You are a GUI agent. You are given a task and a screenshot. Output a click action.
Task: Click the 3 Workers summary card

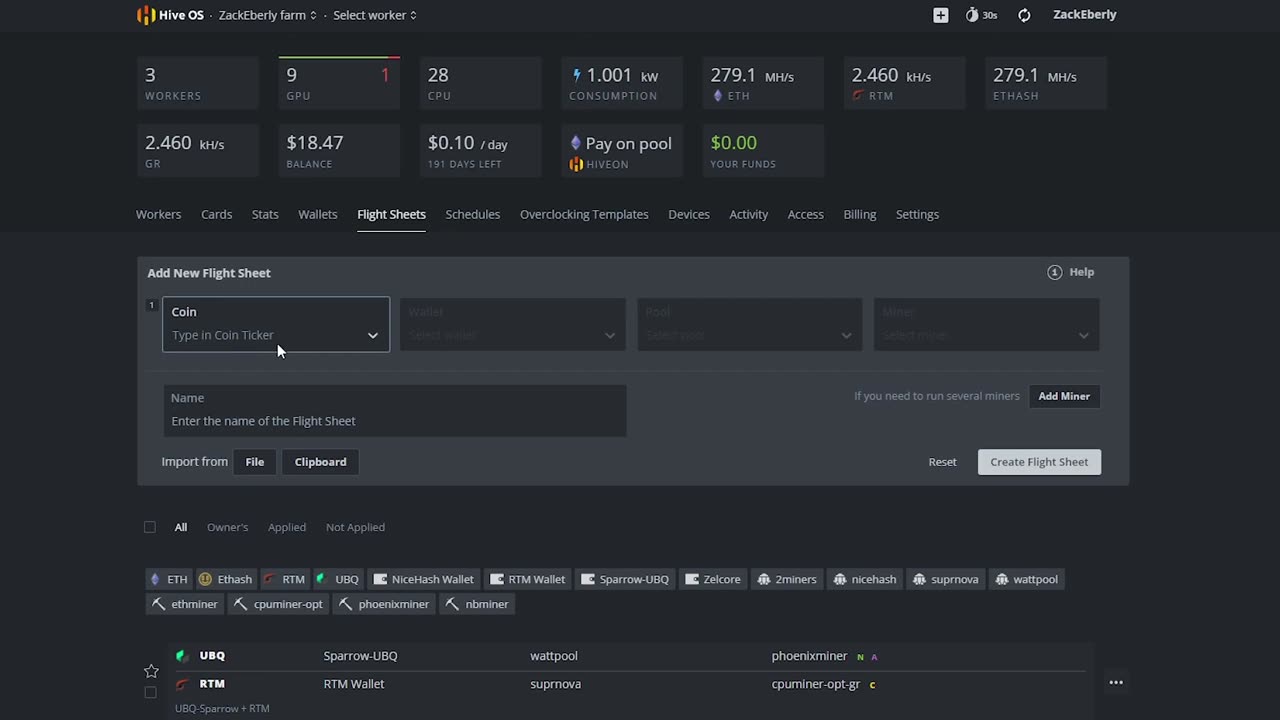[198, 83]
